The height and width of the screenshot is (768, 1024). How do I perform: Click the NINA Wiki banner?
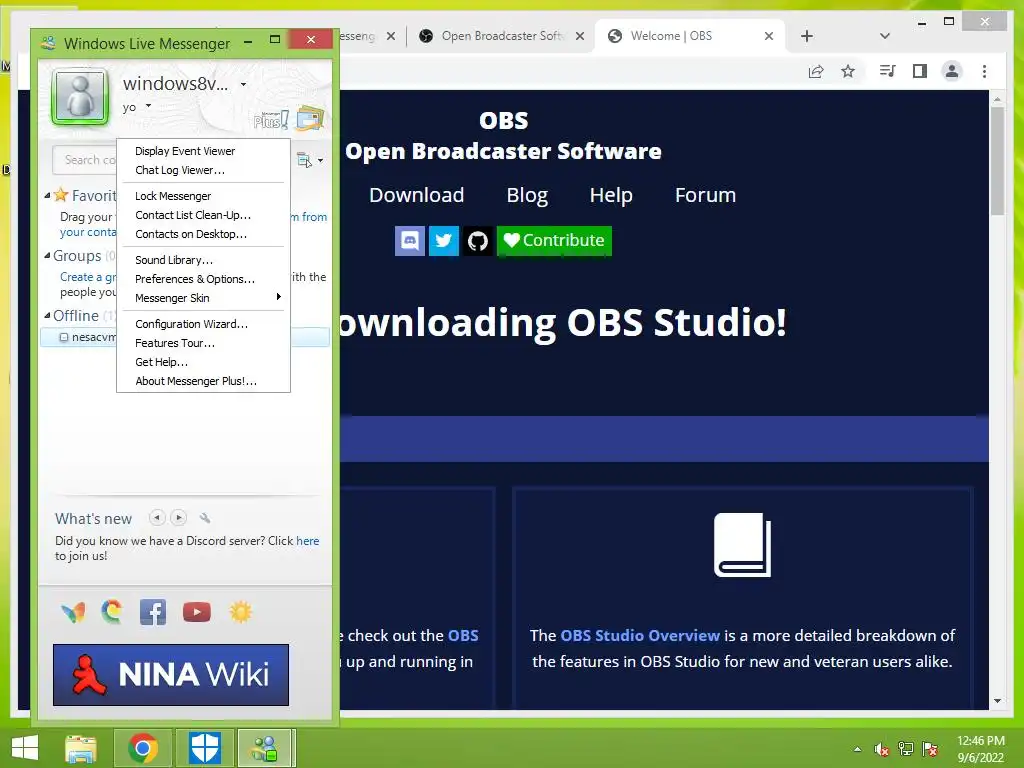coord(170,675)
